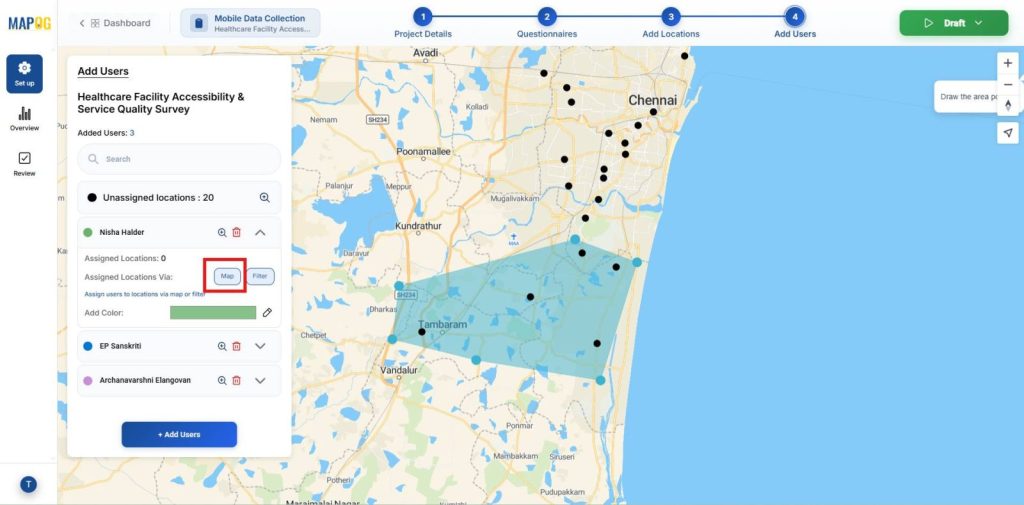Zoom out on the map
Image resolution: width=1024 pixels, height=505 pixels.
coord(1008,85)
